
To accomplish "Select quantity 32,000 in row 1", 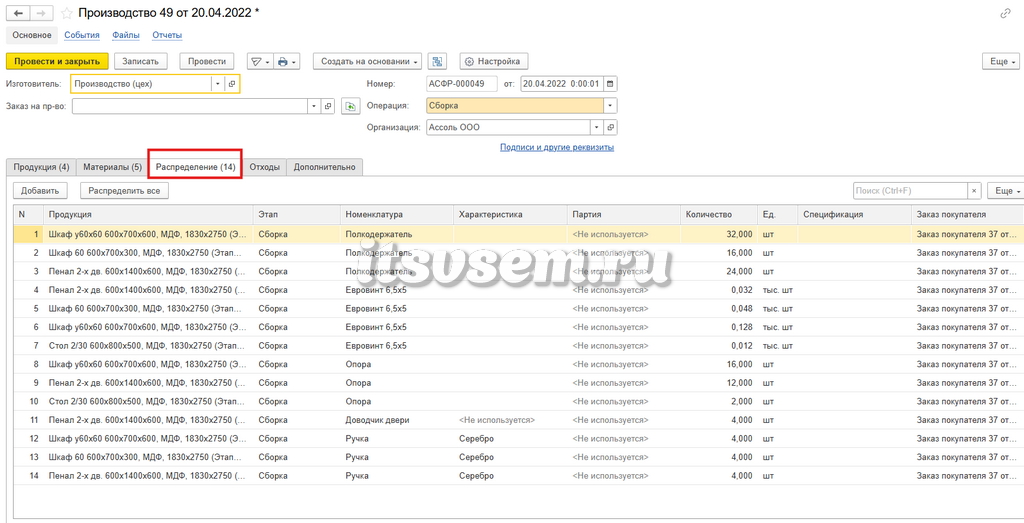I will (x=718, y=234).
